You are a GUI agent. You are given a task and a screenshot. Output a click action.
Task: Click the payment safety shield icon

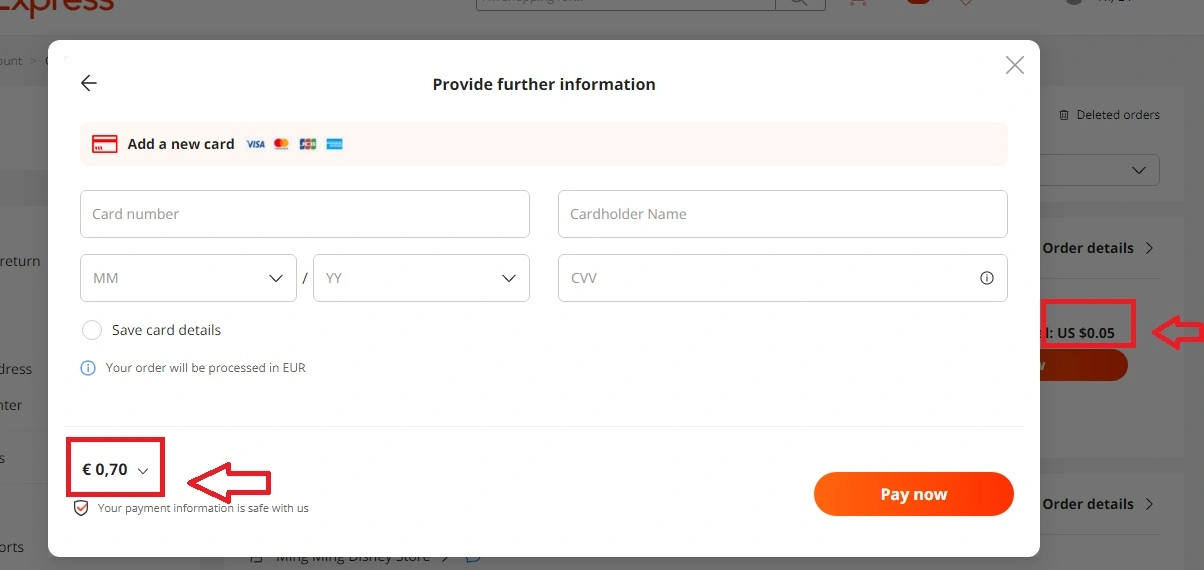point(82,508)
